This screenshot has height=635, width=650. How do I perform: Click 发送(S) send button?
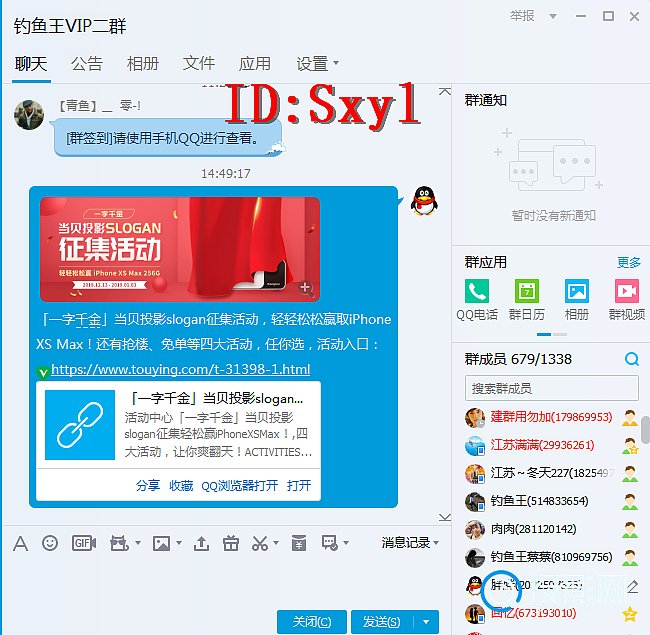(x=382, y=622)
